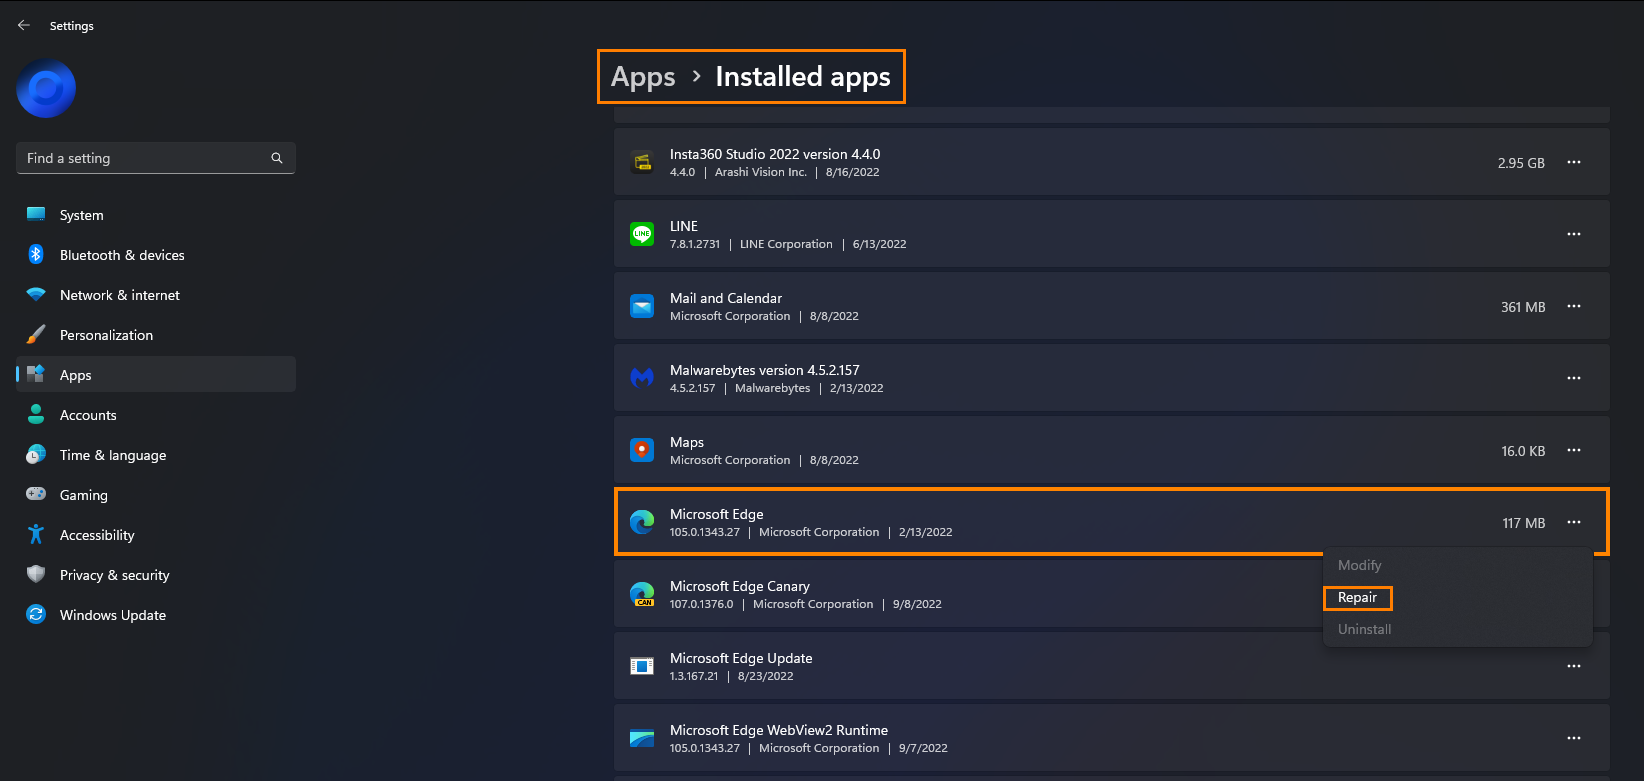The image size is (1644, 781).
Task: Click the search magnifier icon
Action: [x=277, y=158]
